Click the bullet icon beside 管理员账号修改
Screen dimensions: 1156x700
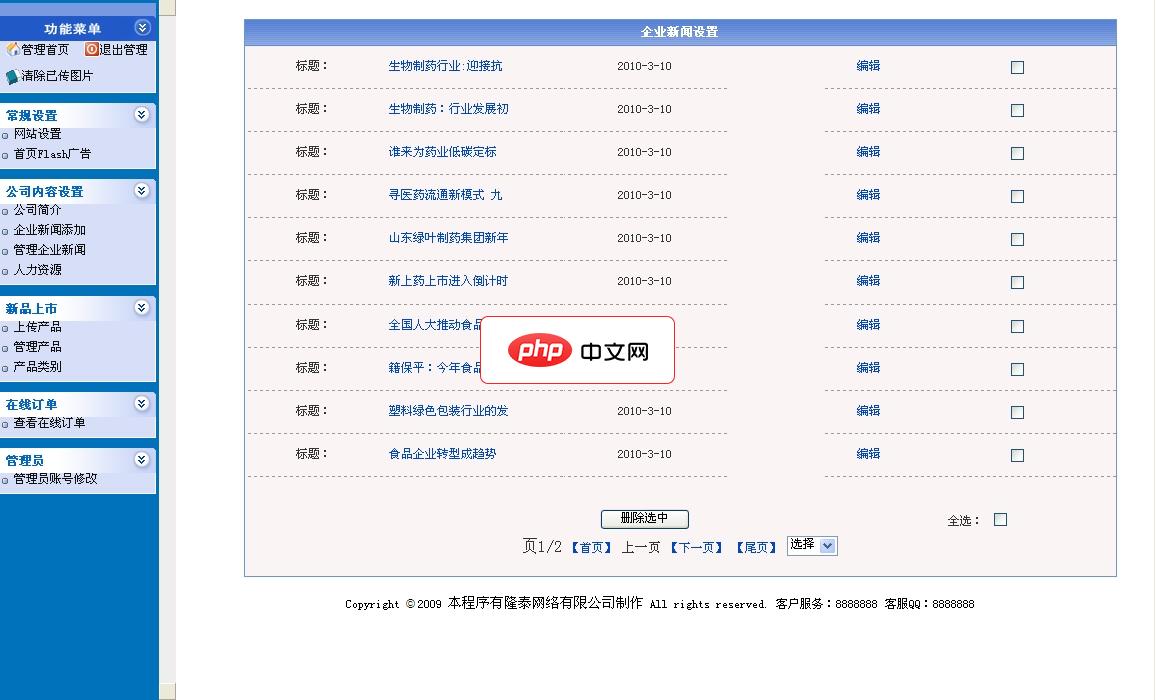(x=5, y=480)
